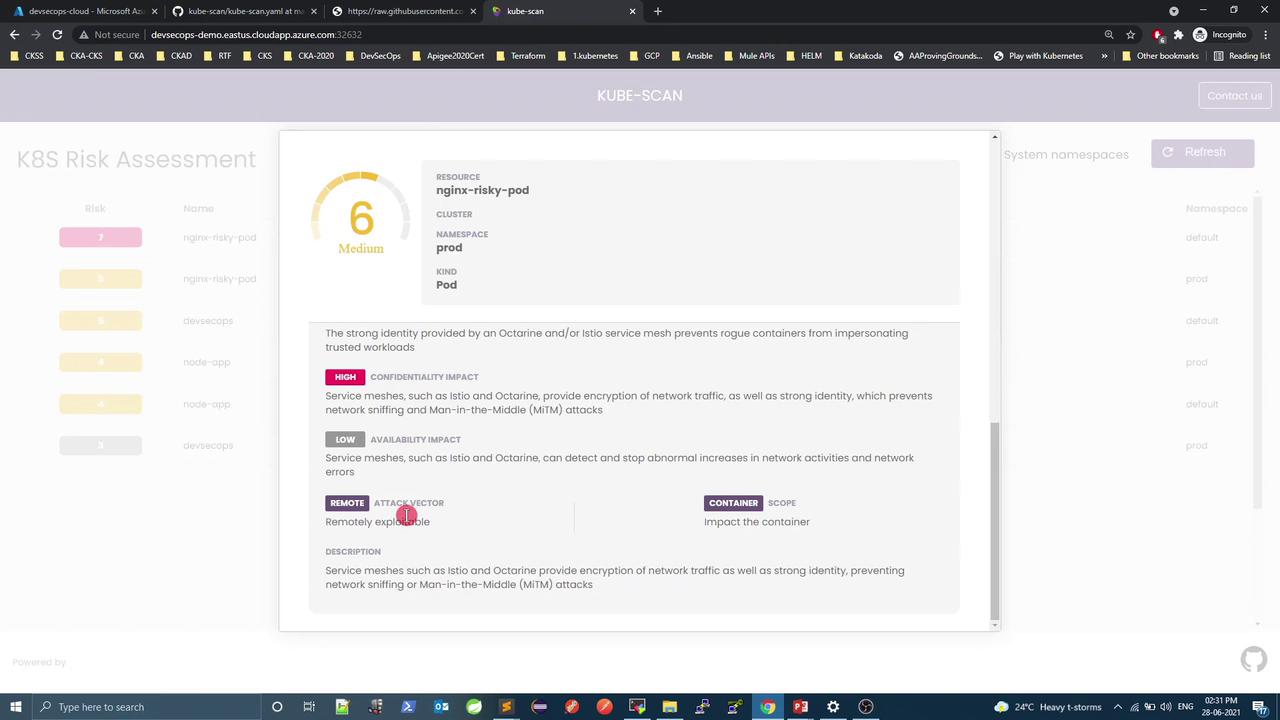This screenshot has height=720, width=1280.
Task: Open the Extensions puzzle icon
Action: point(1178,34)
